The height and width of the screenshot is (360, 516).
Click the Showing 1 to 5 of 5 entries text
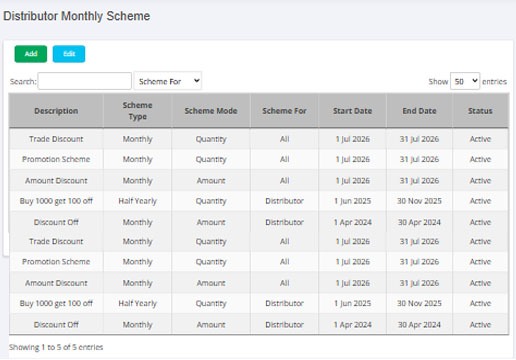[x=56, y=347]
